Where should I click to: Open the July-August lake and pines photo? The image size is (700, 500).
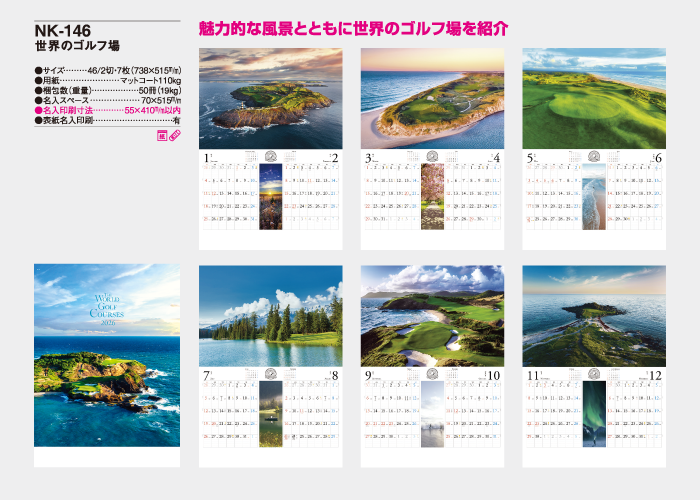click(x=271, y=315)
